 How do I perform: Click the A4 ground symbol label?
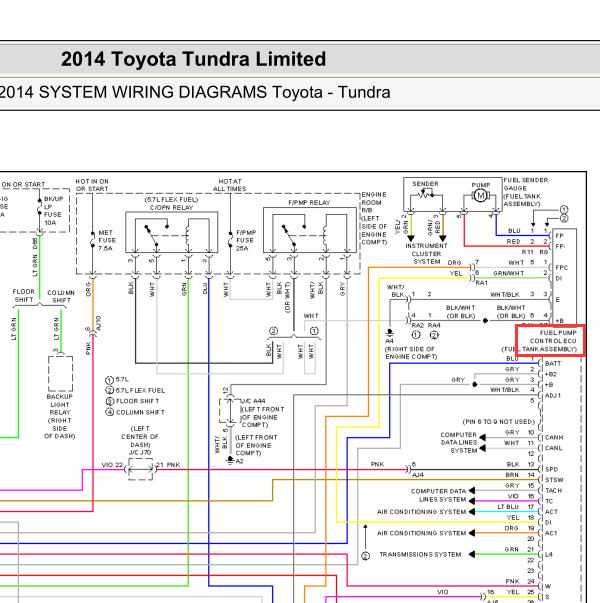[389, 341]
